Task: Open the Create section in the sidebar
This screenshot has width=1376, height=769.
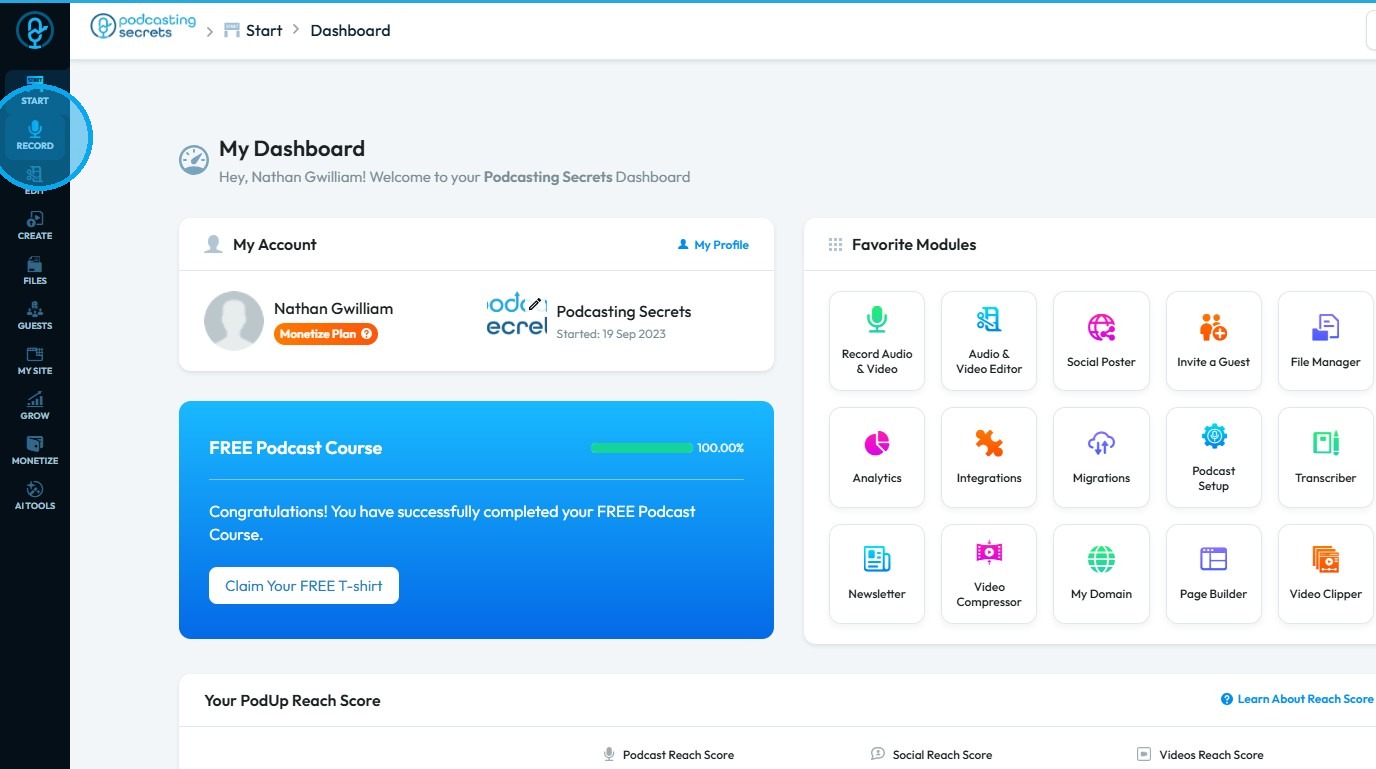Action: point(35,226)
